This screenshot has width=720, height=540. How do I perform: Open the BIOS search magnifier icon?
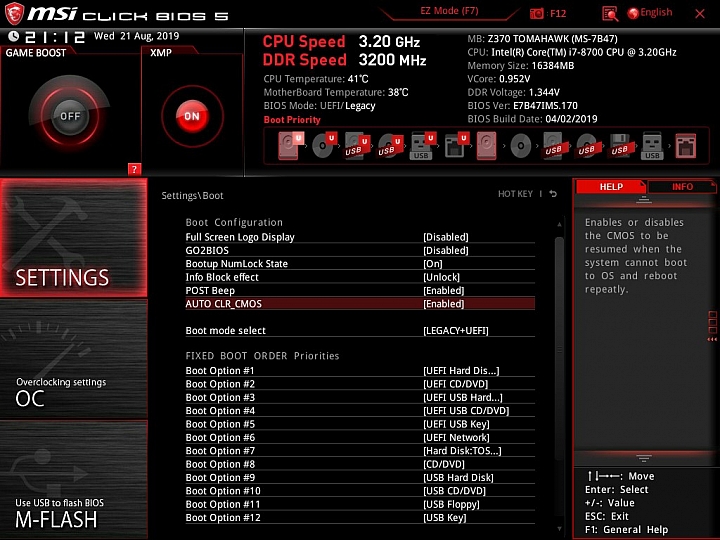[610, 13]
